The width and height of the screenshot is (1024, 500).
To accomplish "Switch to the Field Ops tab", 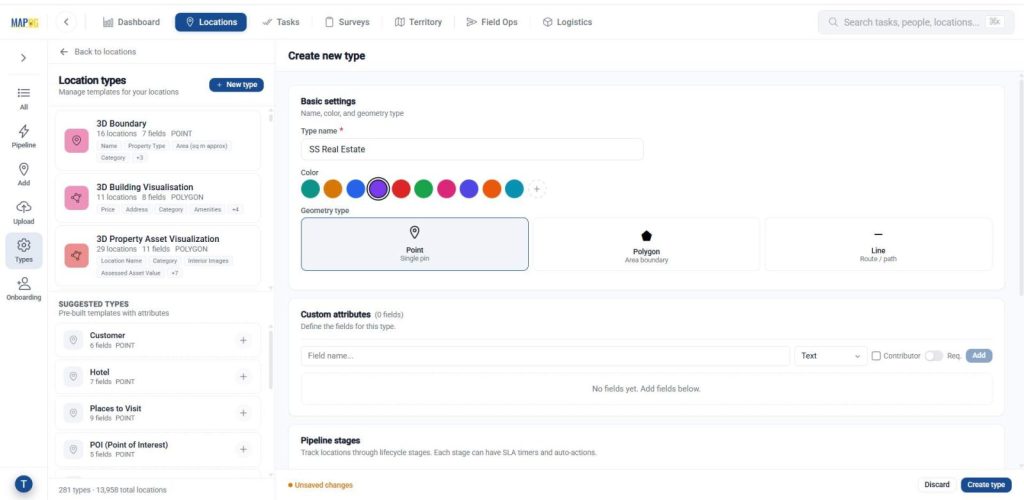I will (x=492, y=22).
